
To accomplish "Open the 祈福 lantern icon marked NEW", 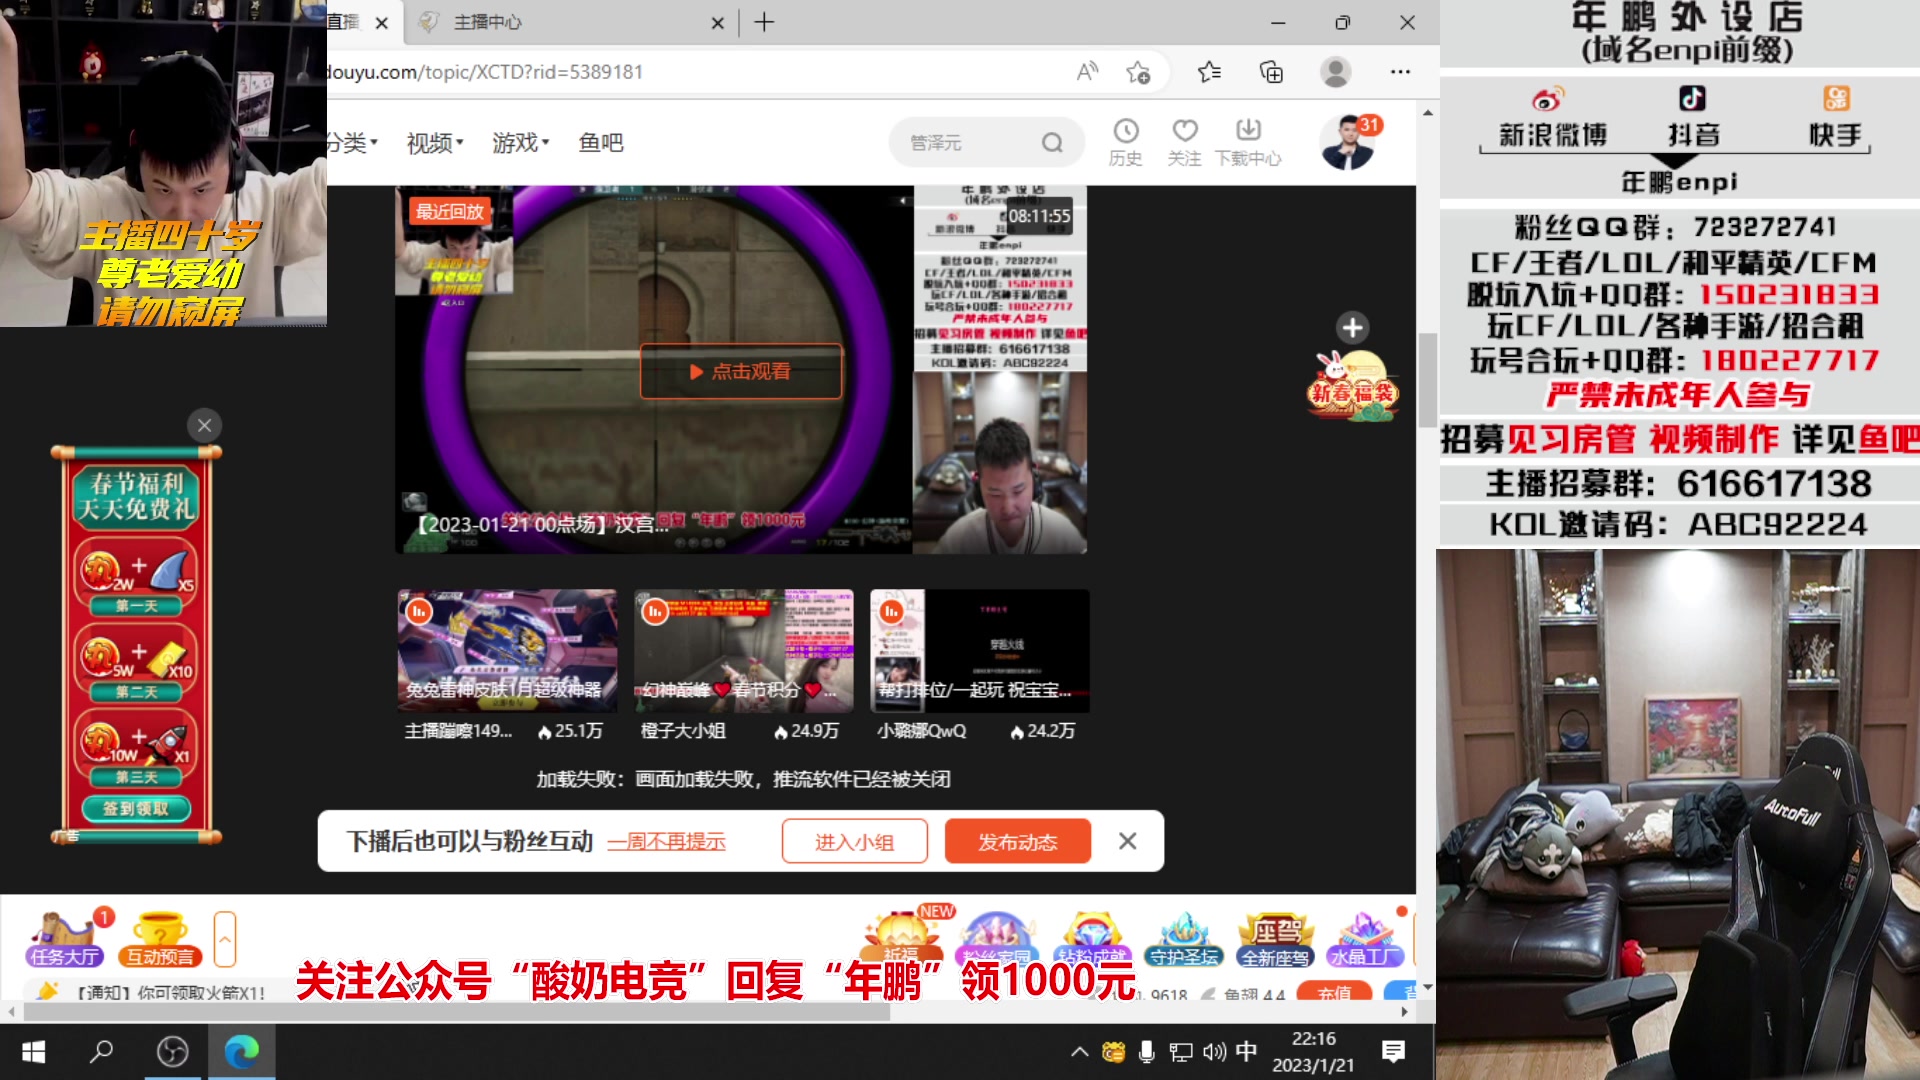I will tap(903, 938).
